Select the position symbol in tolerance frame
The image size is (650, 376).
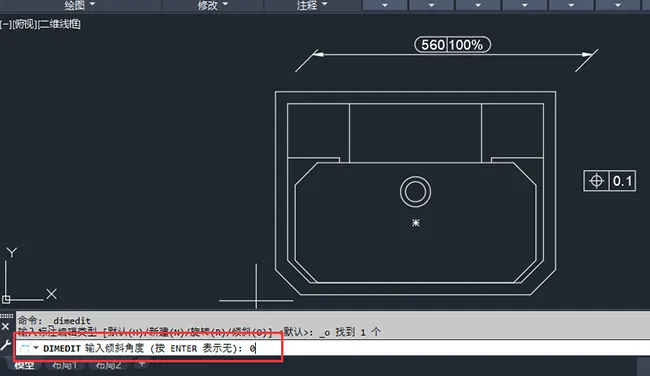pos(596,181)
